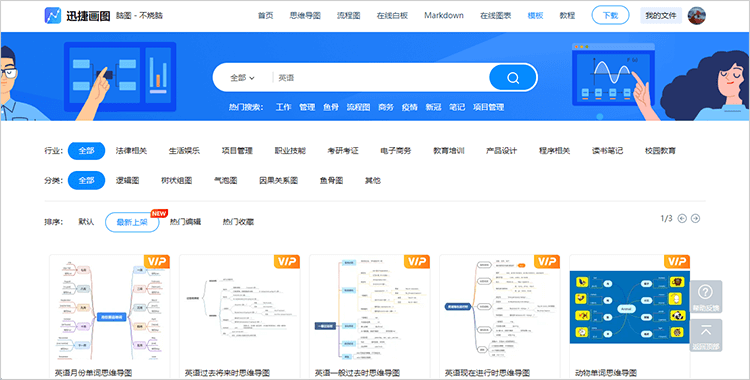
Task: Click hot search term 管理
Action: point(307,107)
